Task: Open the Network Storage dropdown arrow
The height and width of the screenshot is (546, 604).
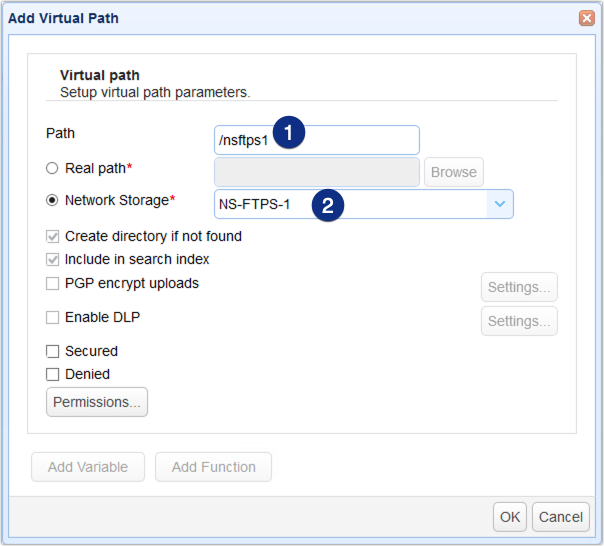Action: (500, 204)
